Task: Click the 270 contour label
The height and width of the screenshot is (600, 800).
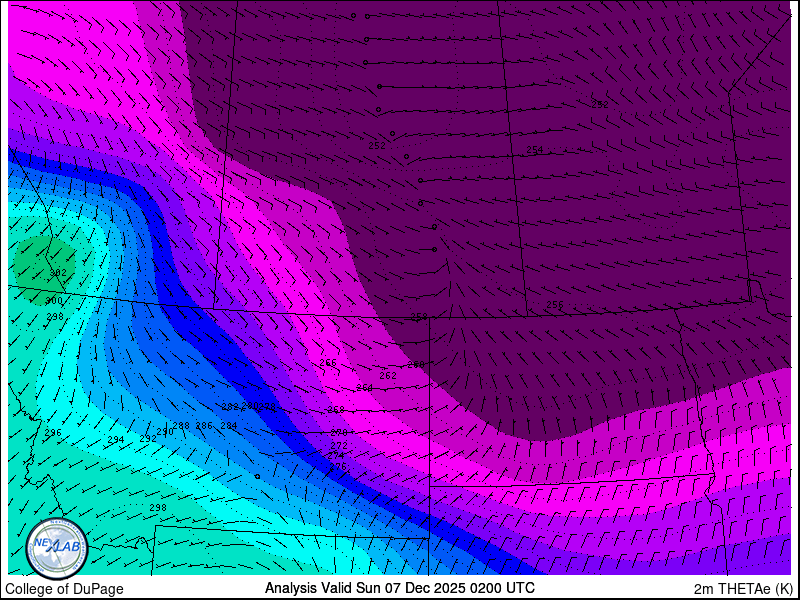Action: [339, 433]
